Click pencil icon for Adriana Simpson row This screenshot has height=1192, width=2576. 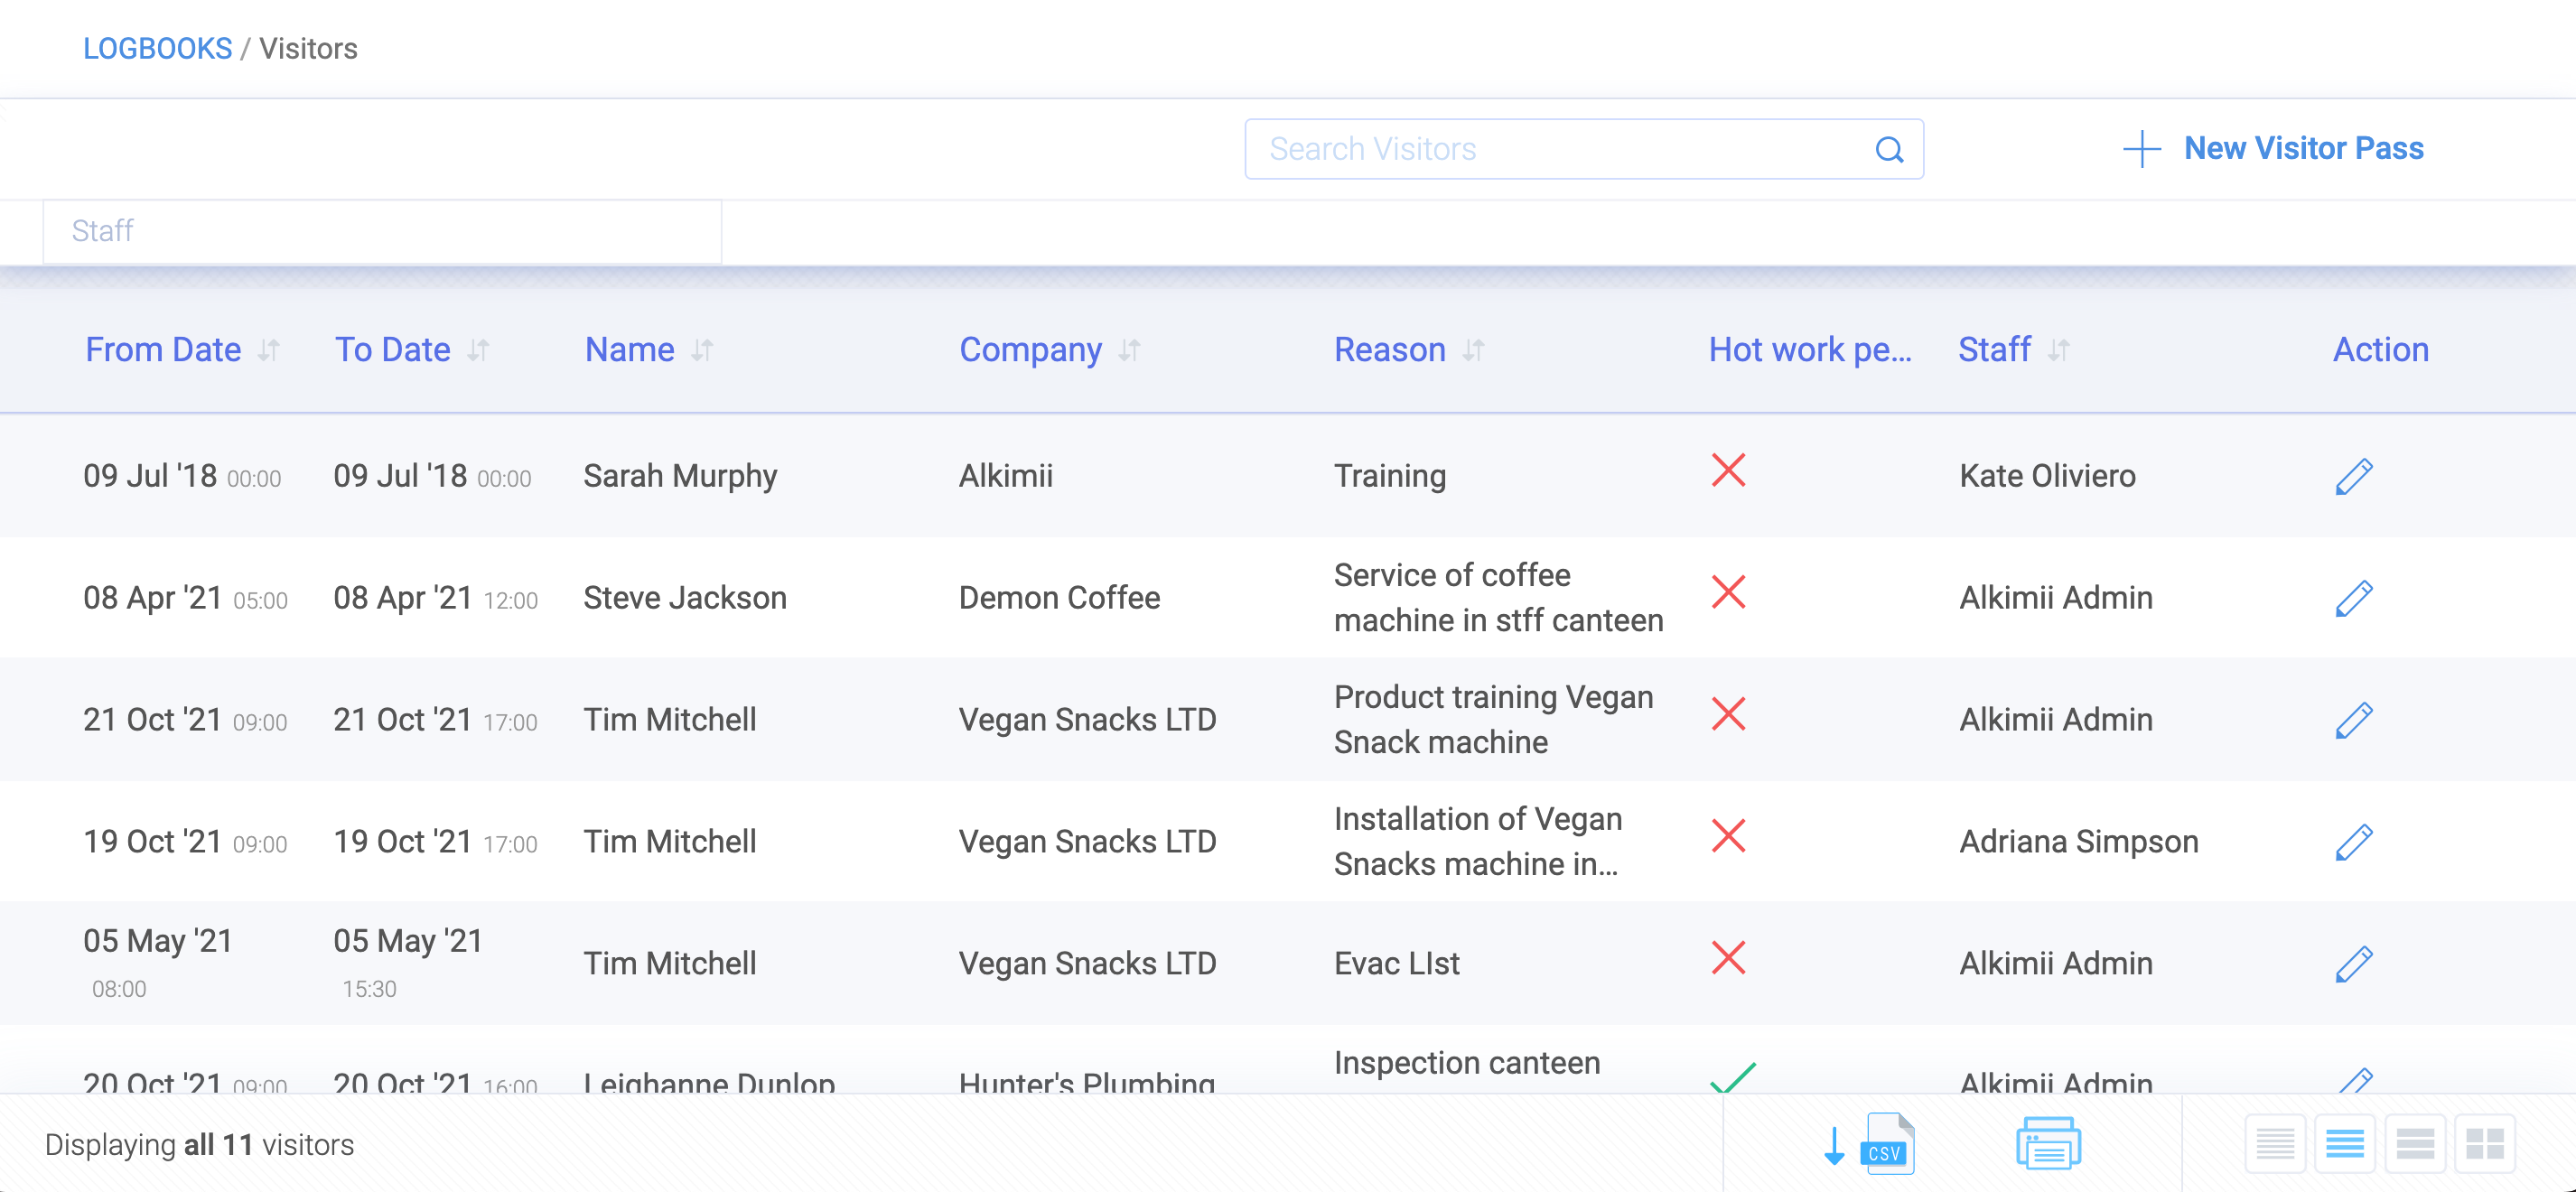(x=2353, y=842)
